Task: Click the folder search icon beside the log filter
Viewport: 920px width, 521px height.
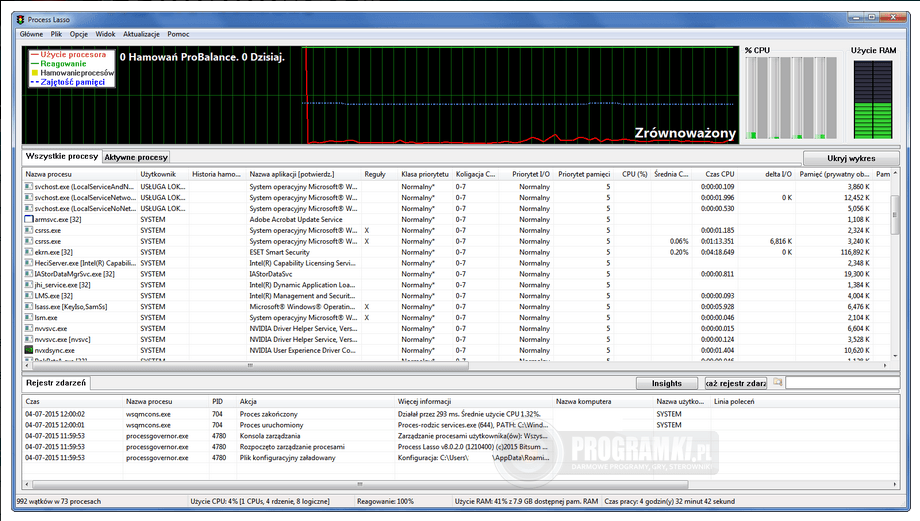Action: 777,382
